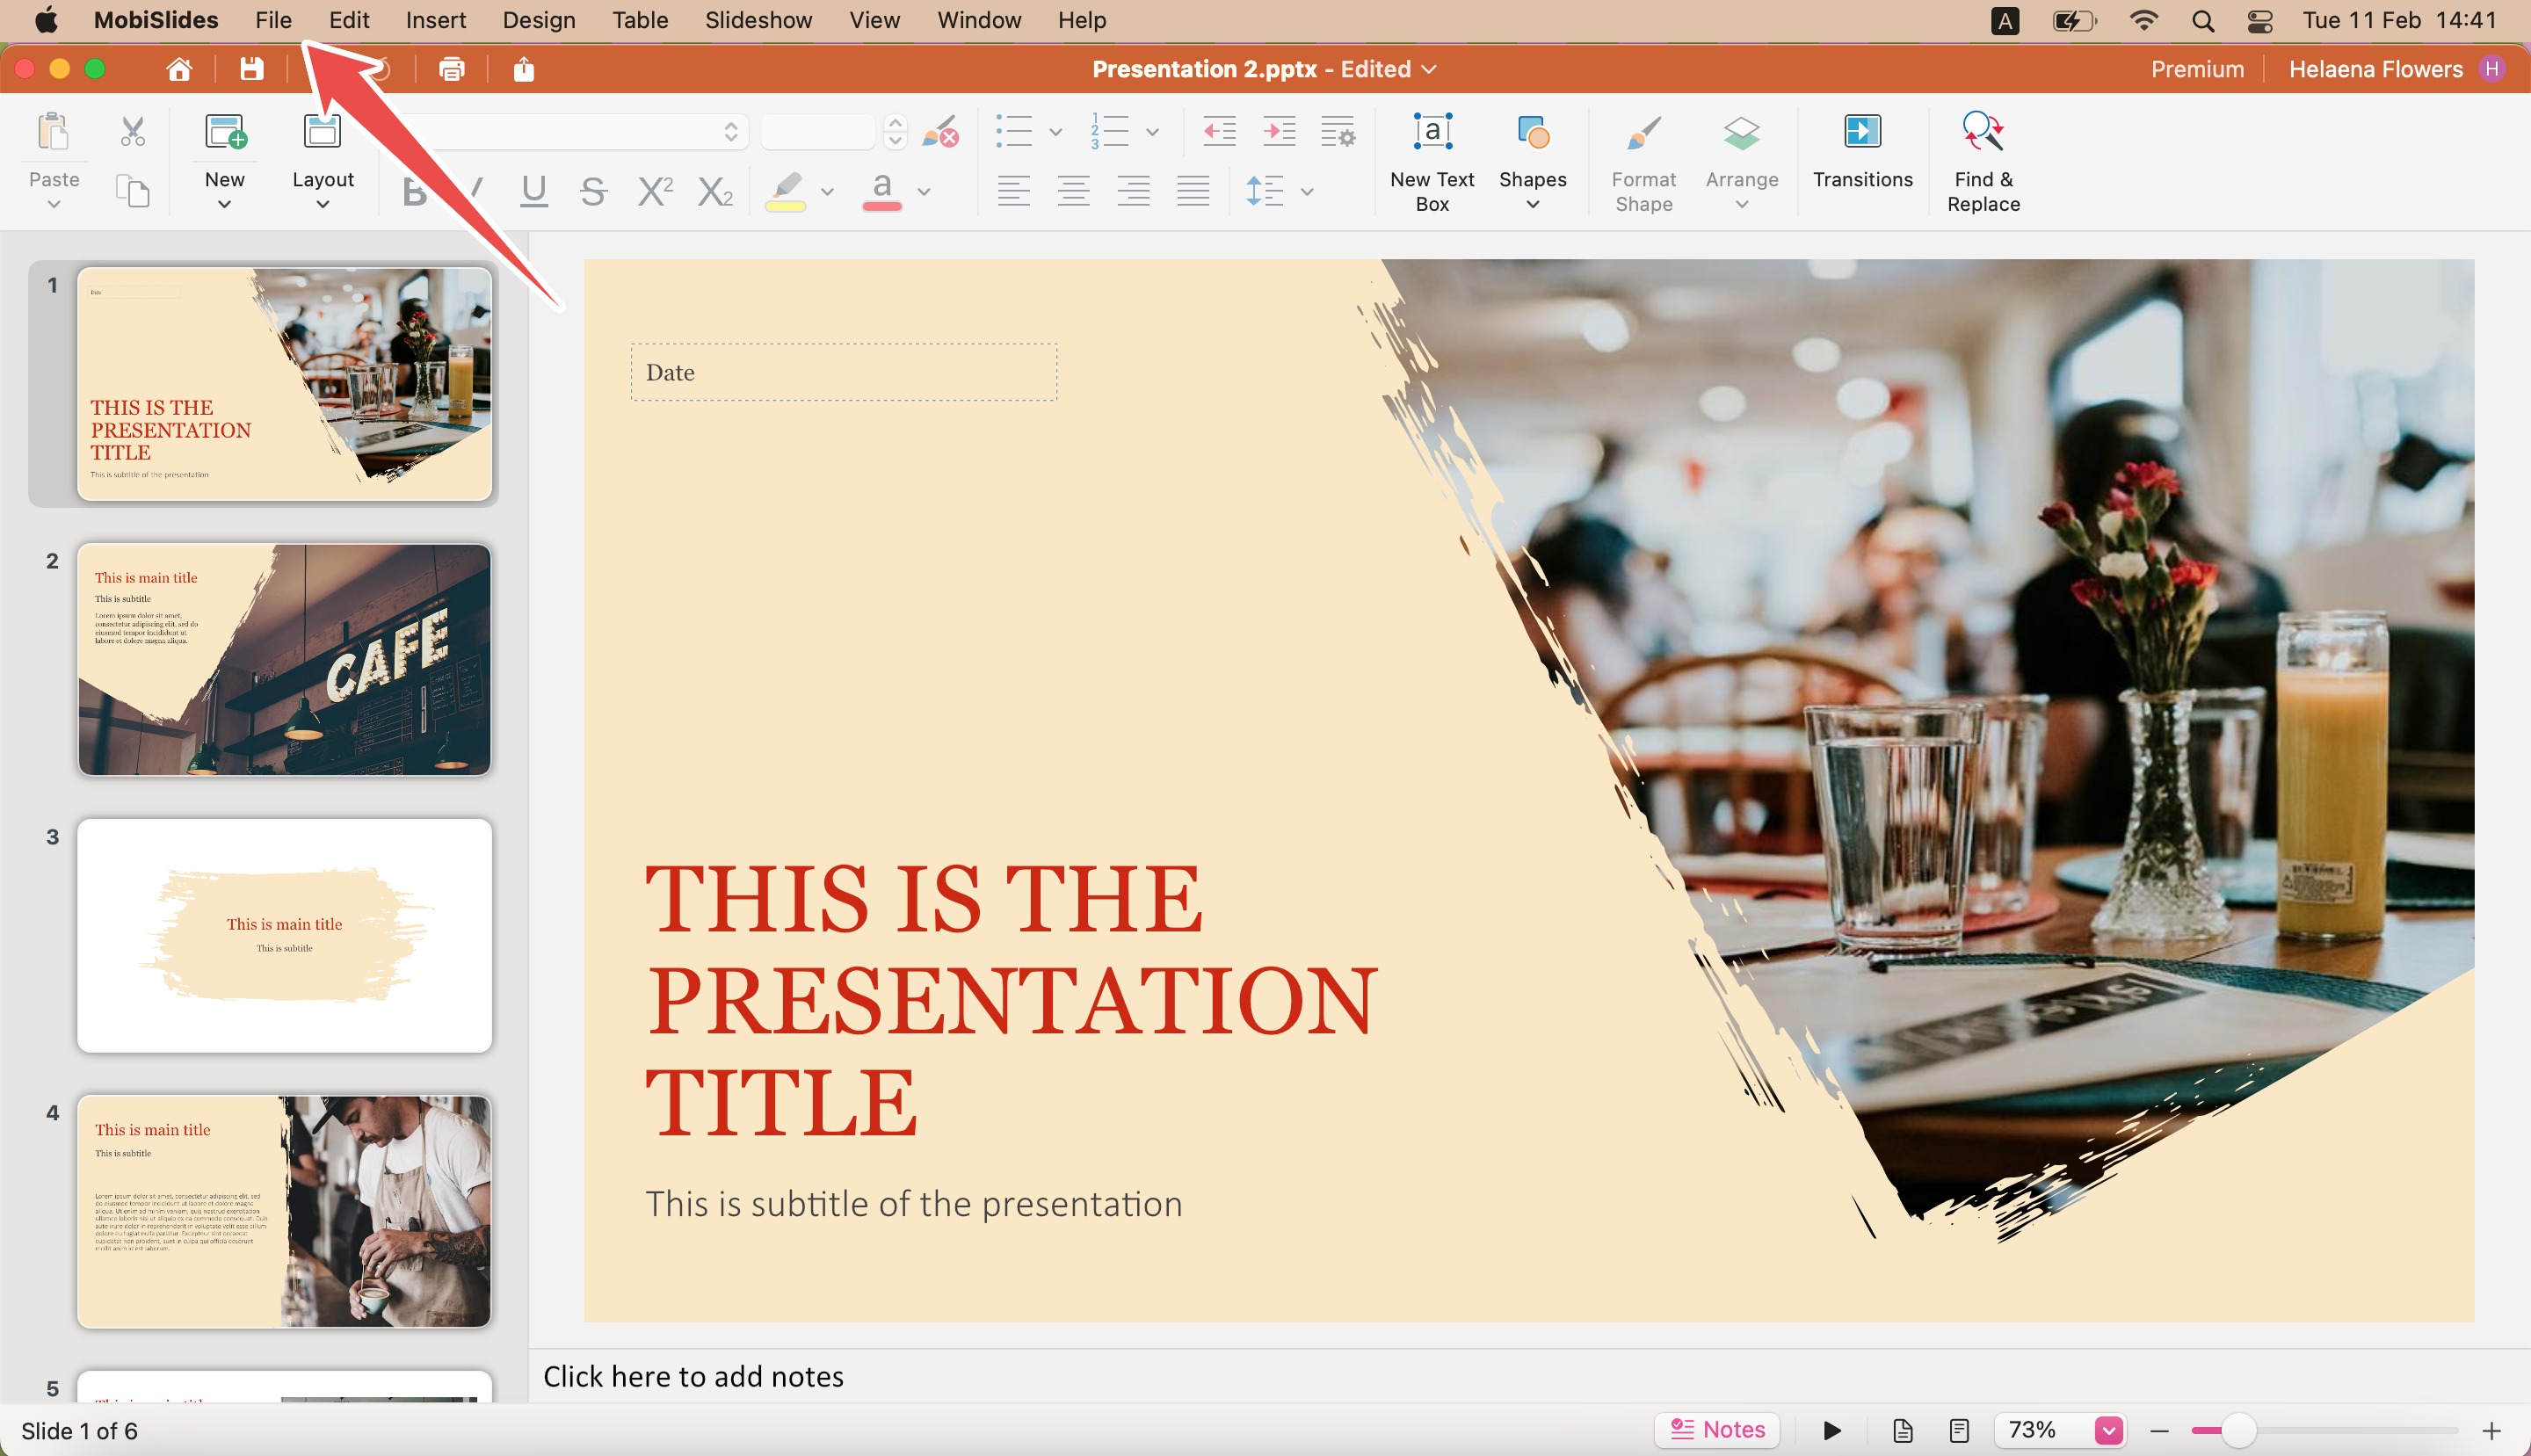Expand numbered list style options
This screenshot has height=1456, width=2531.
[1152, 132]
